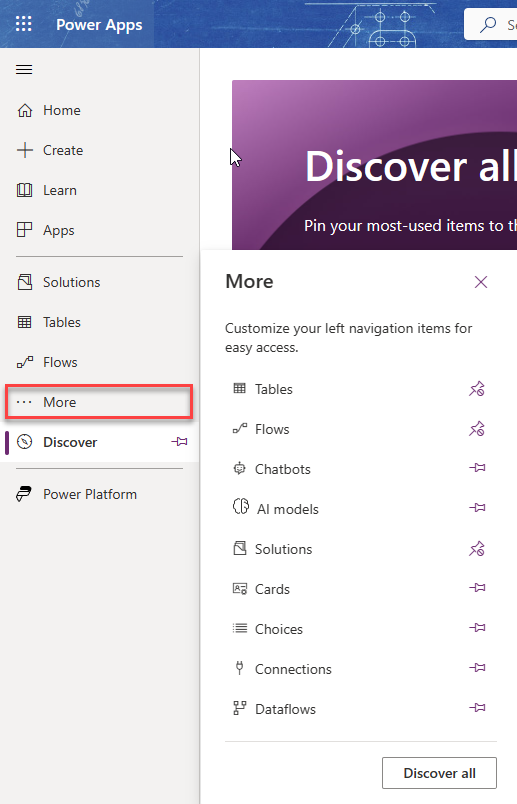Click the Create plus icon
This screenshot has height=804, width=517.
(25, 150)
